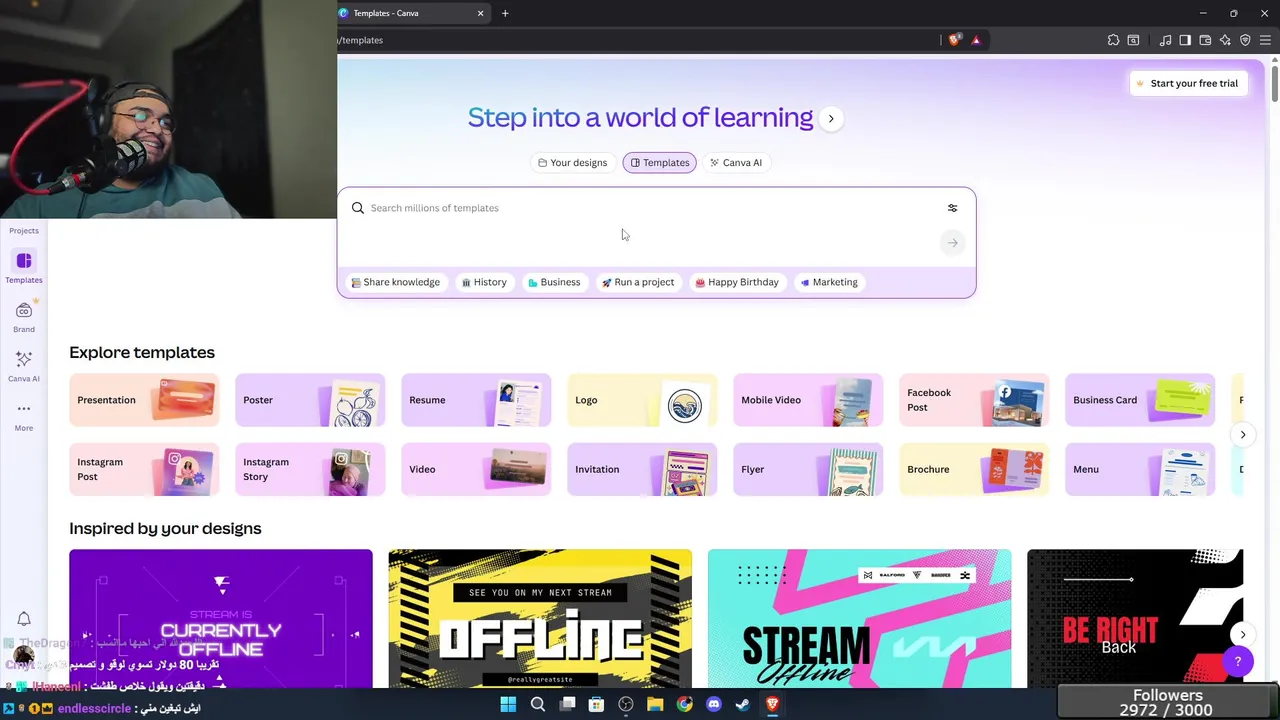Open Logo template category

coord(642,400)
